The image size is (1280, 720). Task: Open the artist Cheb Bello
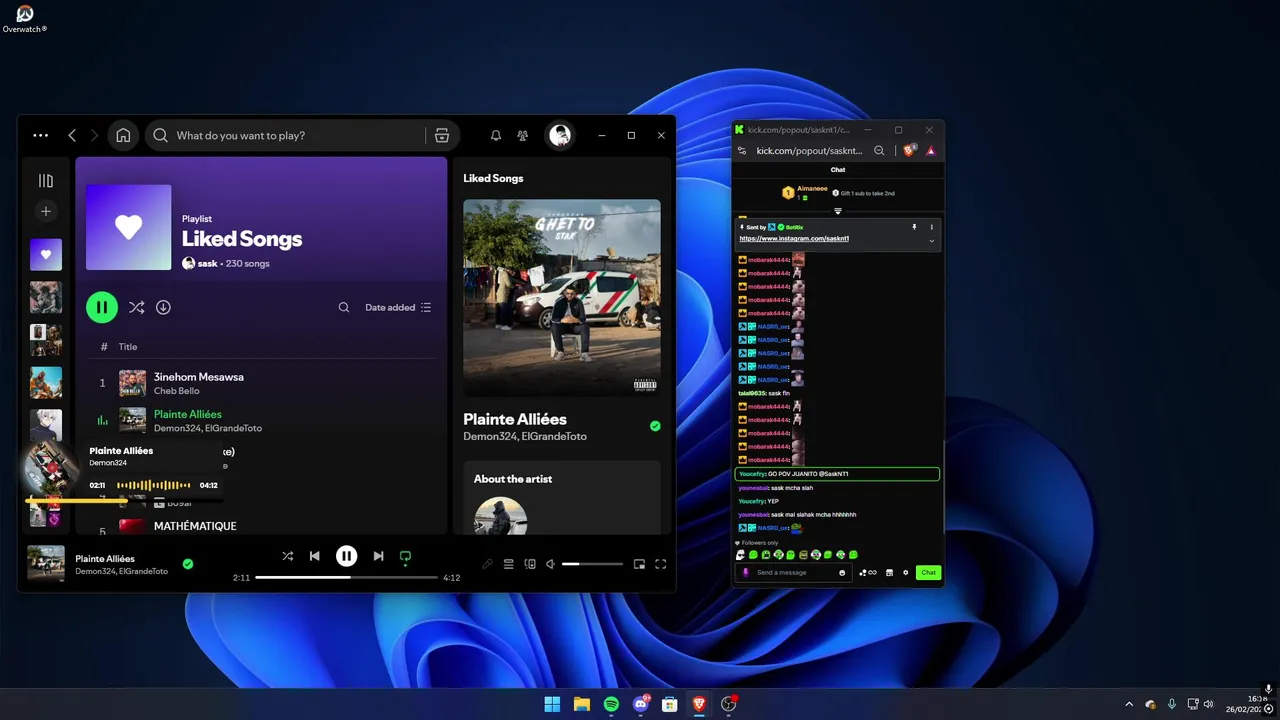pyautogui.click(x=177, y=391)
